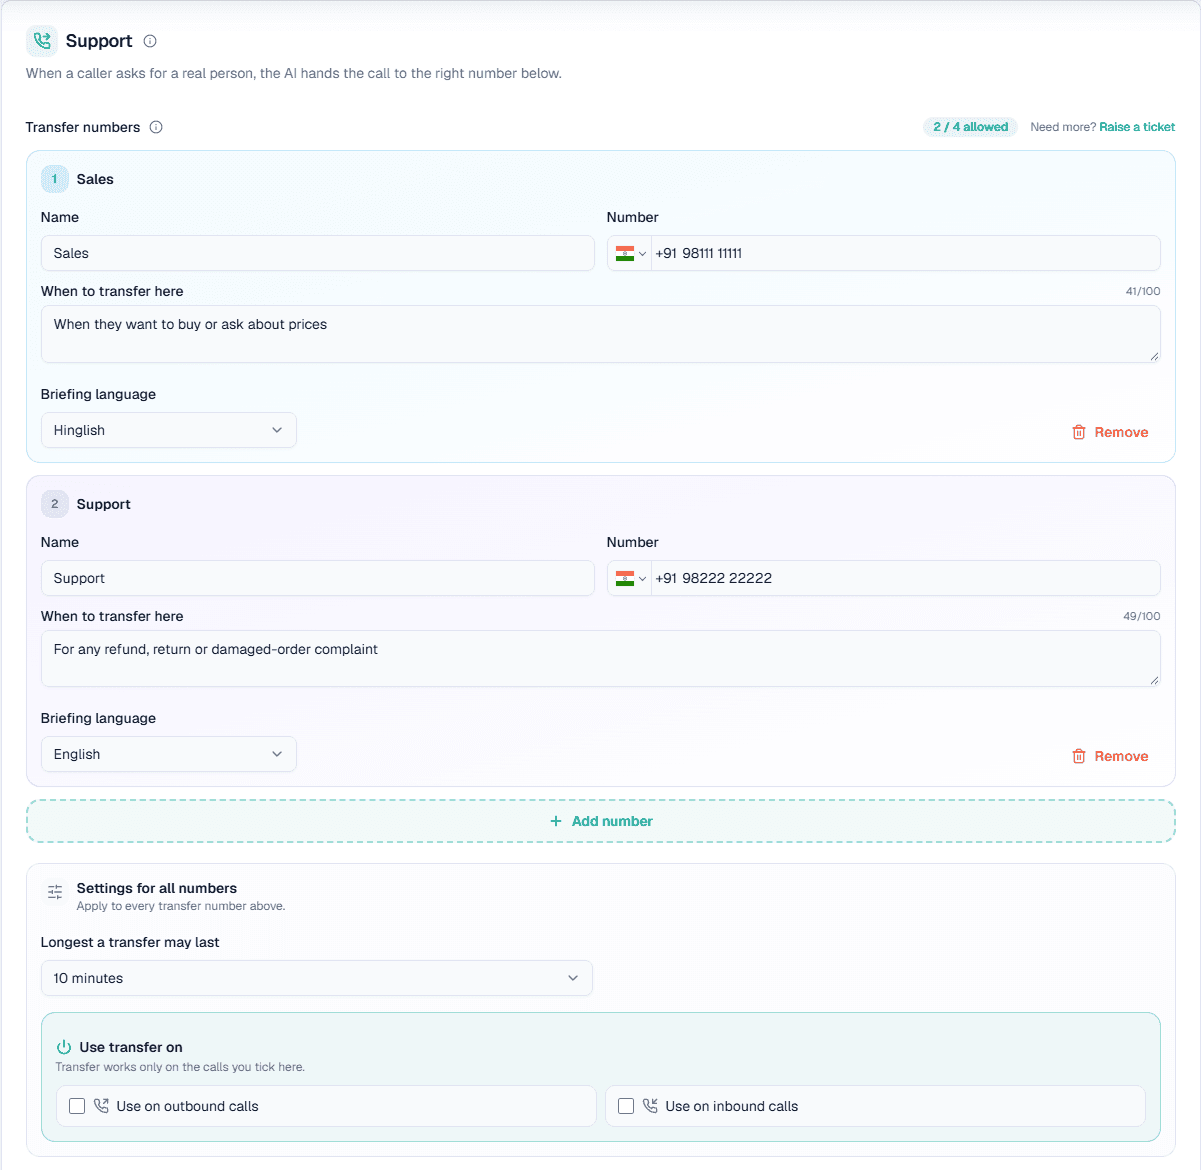The height and width of the screenshot is (1170, 1201).
Task: Click the 2 / 4 allowed badge
Action: pos(970,127)
